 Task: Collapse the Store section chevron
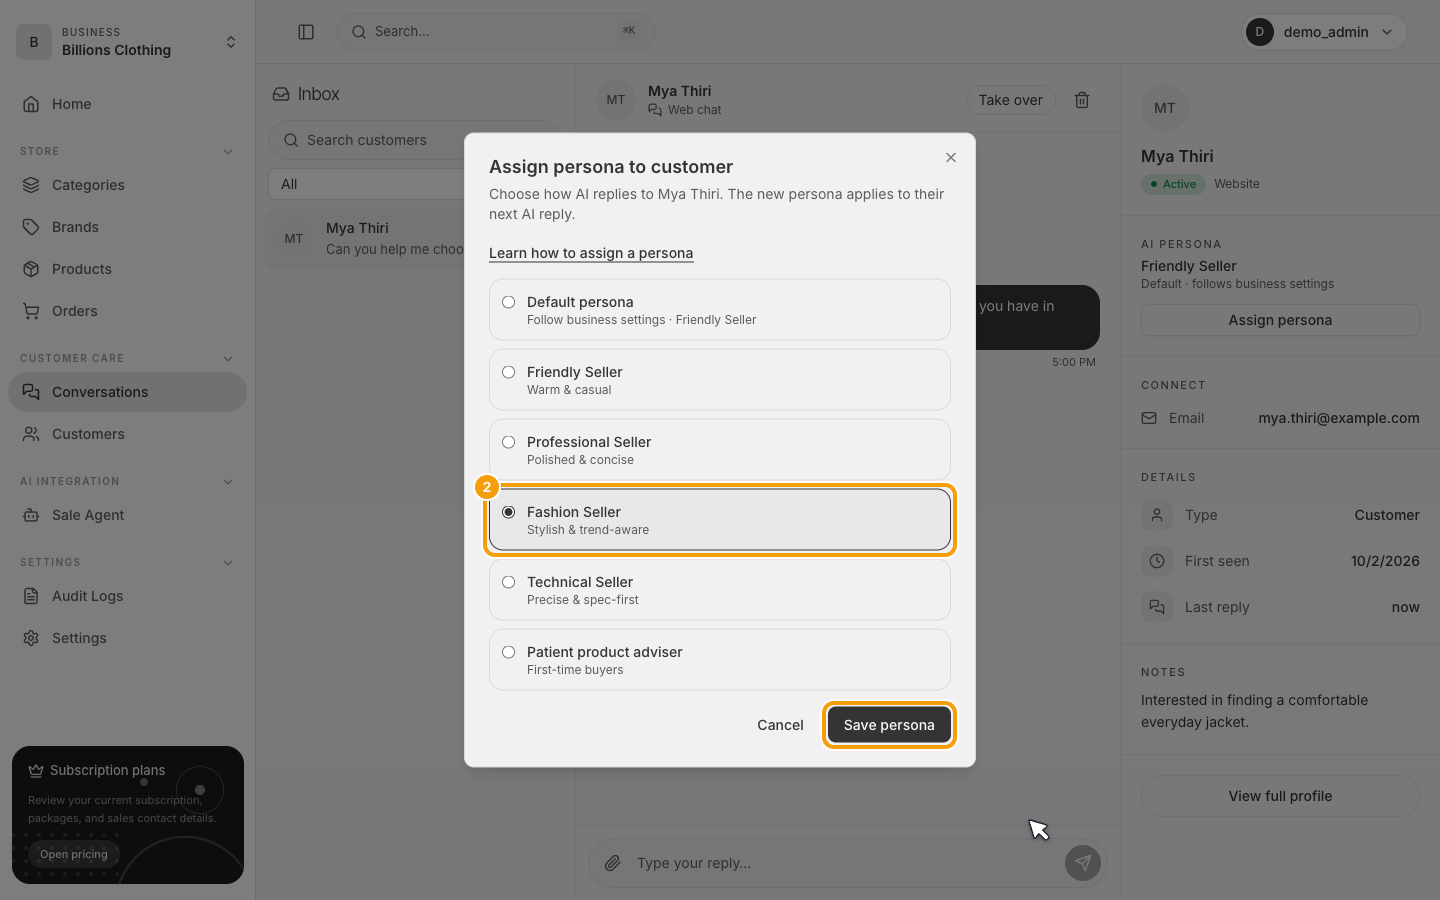pyautogui.click(x=228, y=152)
